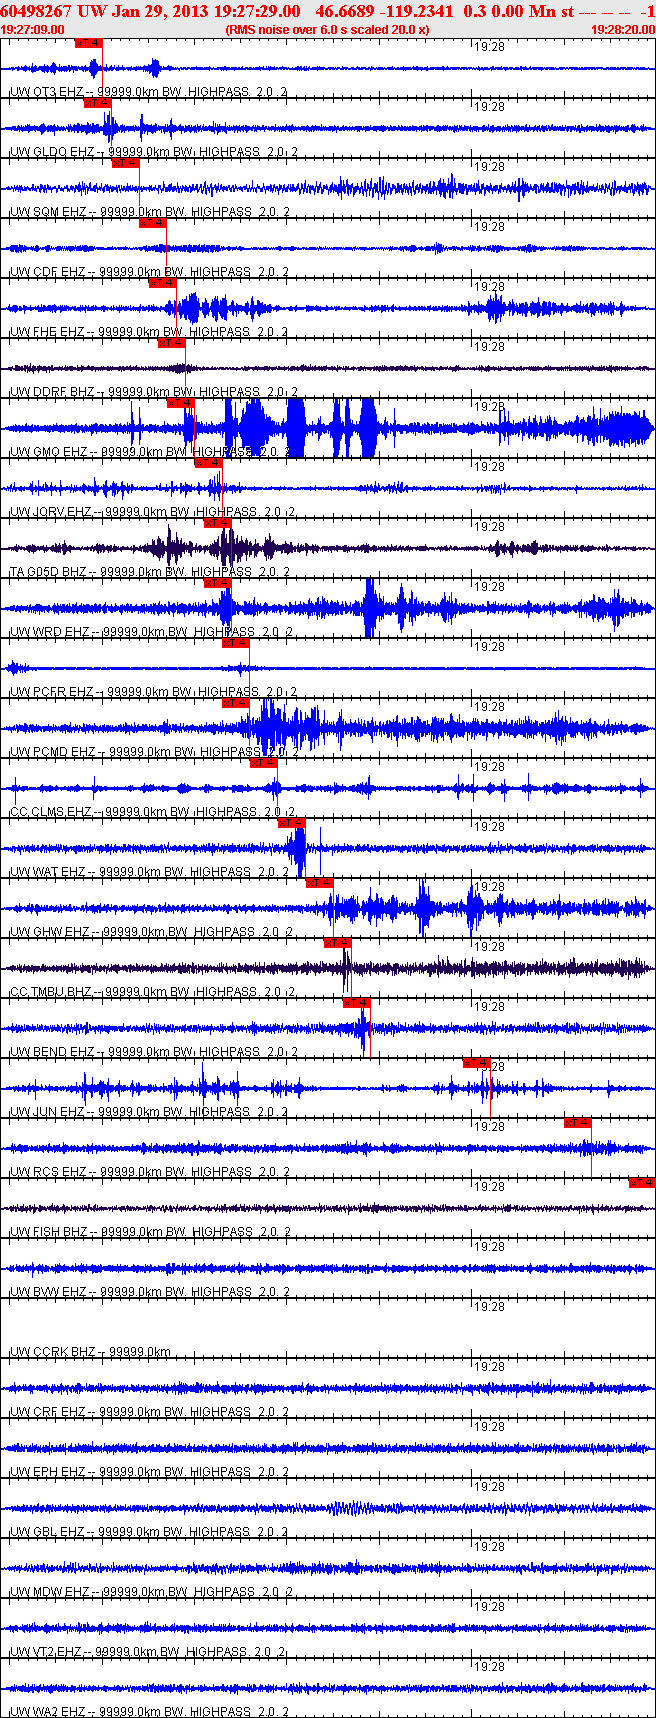This screenshot has width=656, height=1718.
Task: Select the pick flag on the PCMD trace
Action: (x=235, y=703)
